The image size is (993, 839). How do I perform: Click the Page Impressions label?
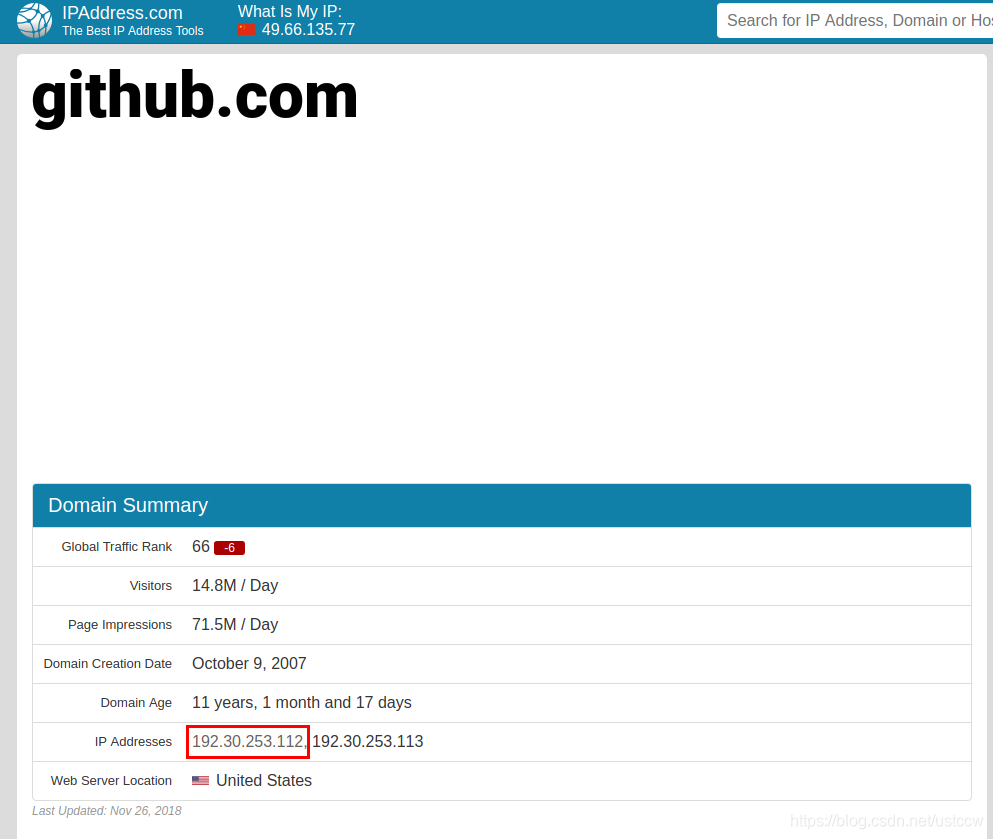coord(120,625)
